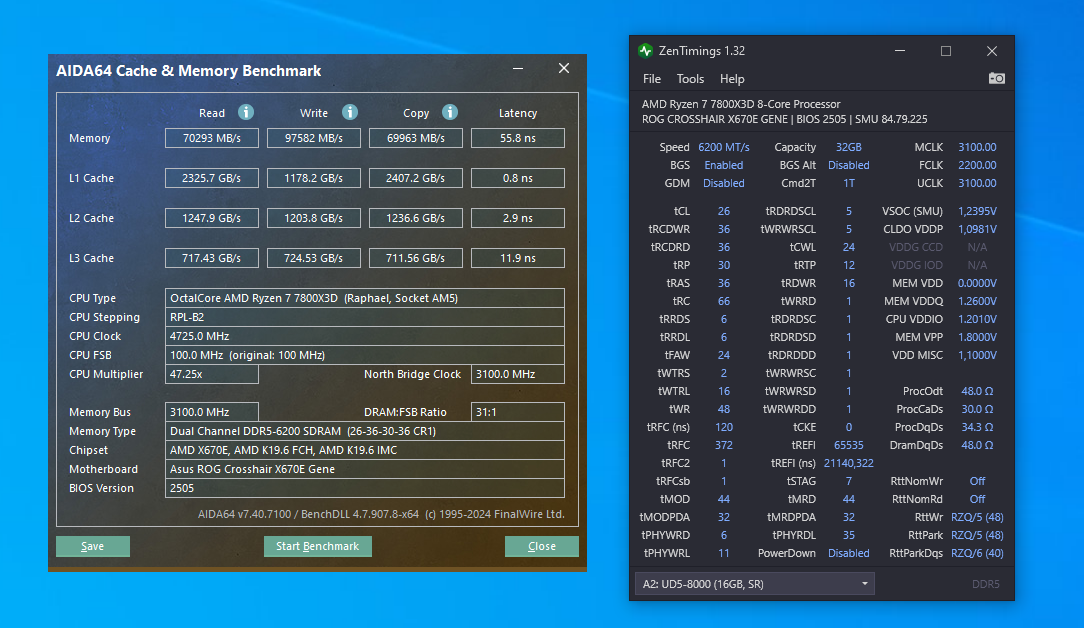Open the File menu in ZenTimings
Viewport: 1084px width, 628px height.
coord(652,79)
